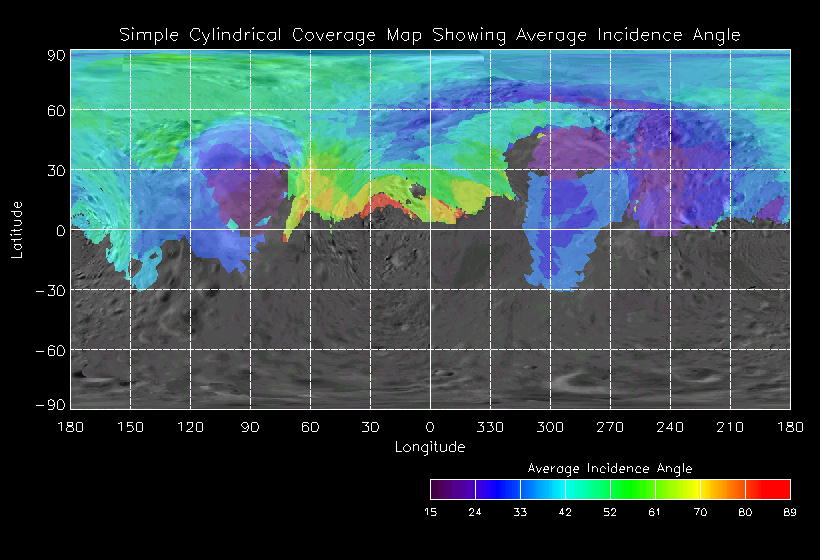
Task: Click the longitude tick label '300'
Action: [550, 427]
